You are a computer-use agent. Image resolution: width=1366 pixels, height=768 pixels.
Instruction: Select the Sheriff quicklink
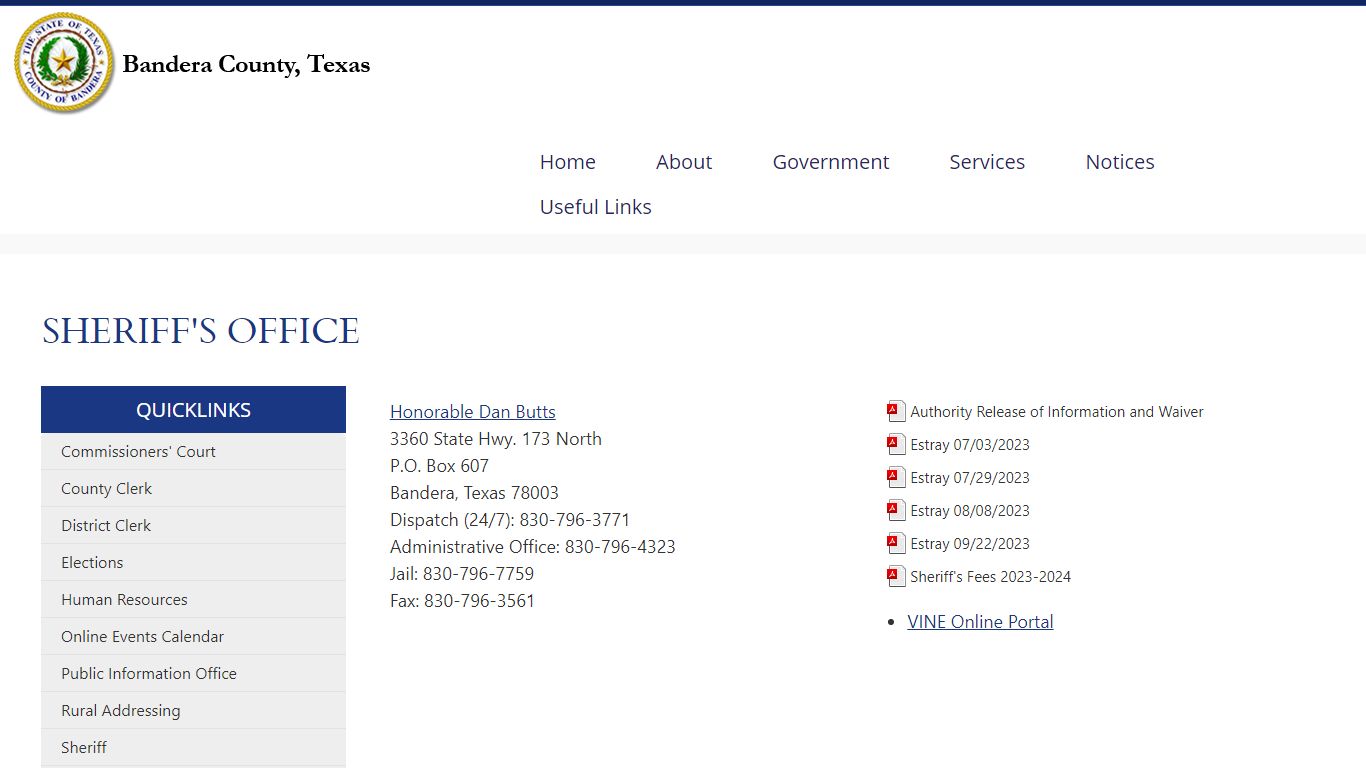[193, 748]
